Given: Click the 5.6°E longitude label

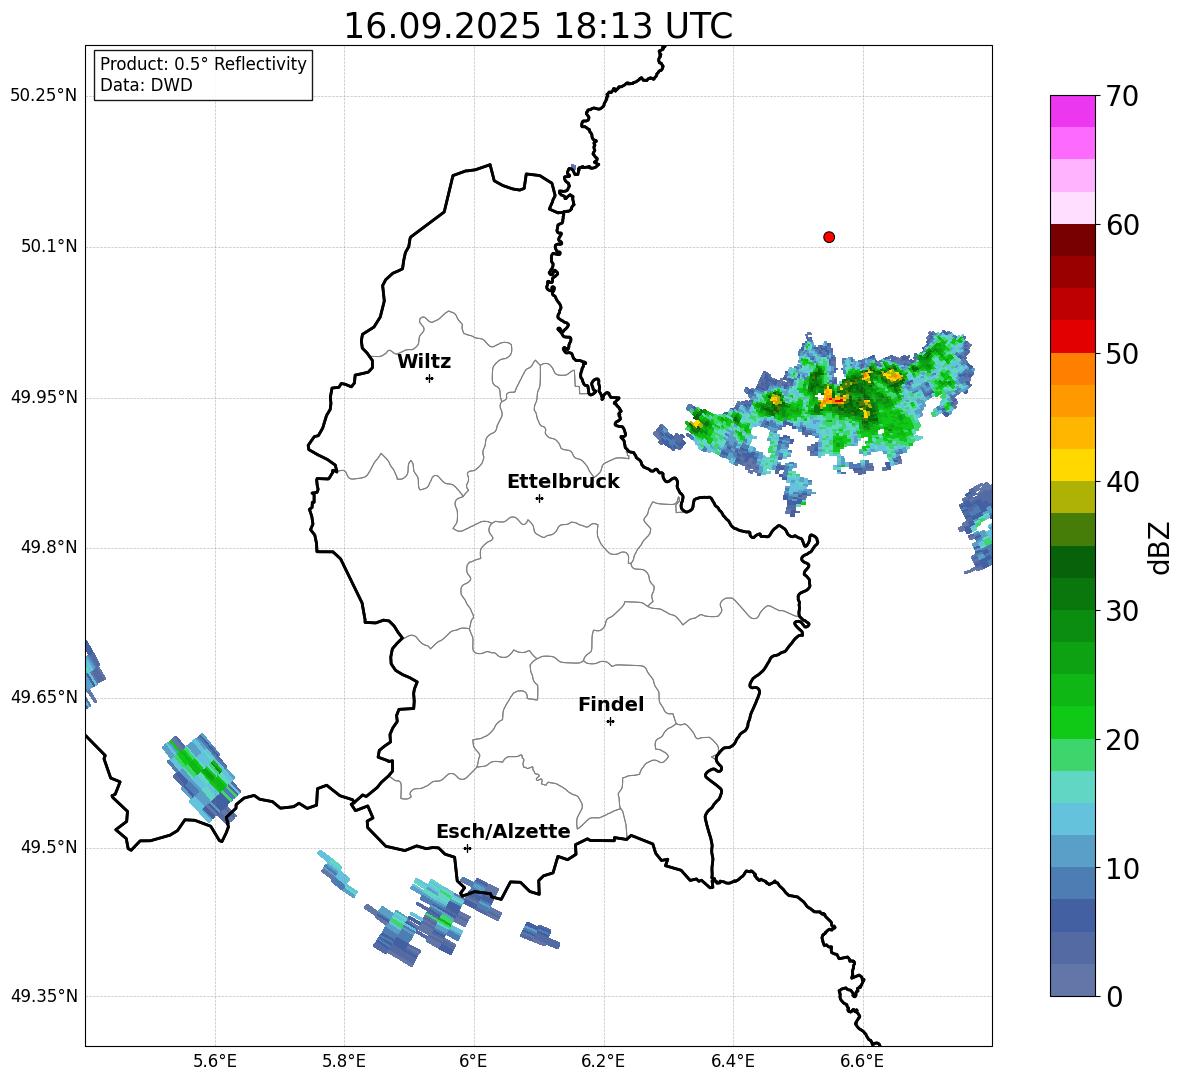Looking at the screenshot, I should 215,1061.
